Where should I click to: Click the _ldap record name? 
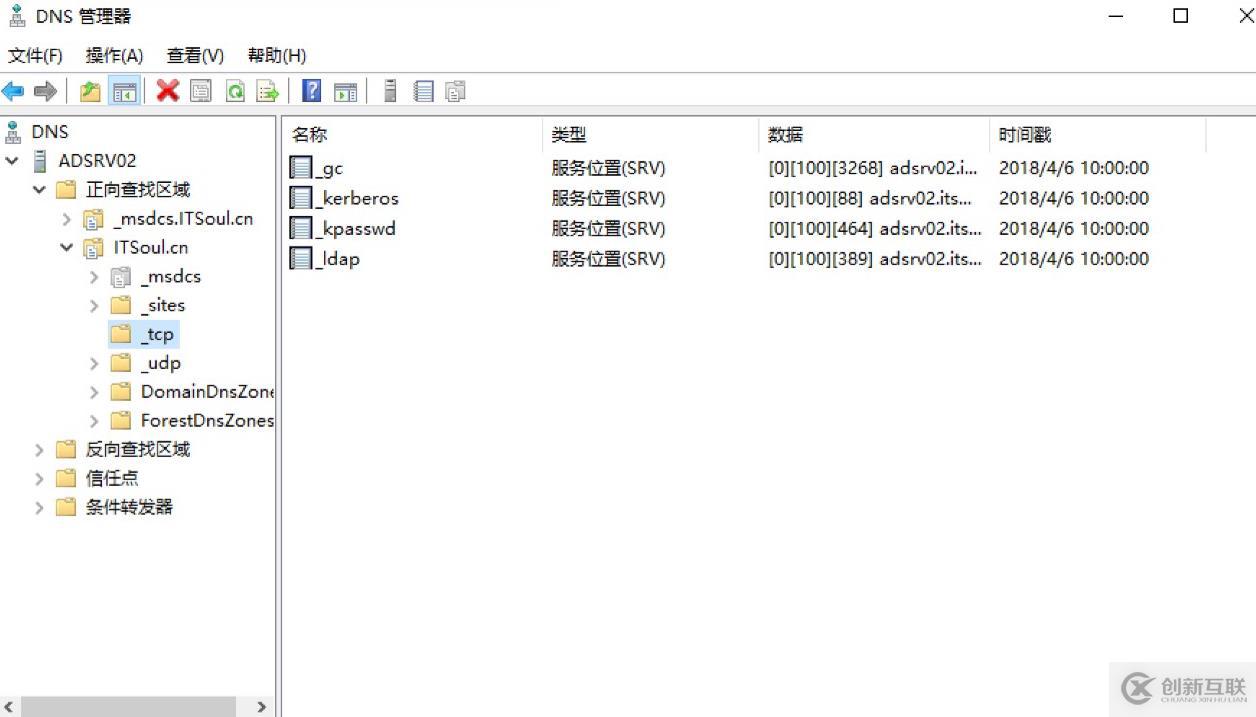338,258
